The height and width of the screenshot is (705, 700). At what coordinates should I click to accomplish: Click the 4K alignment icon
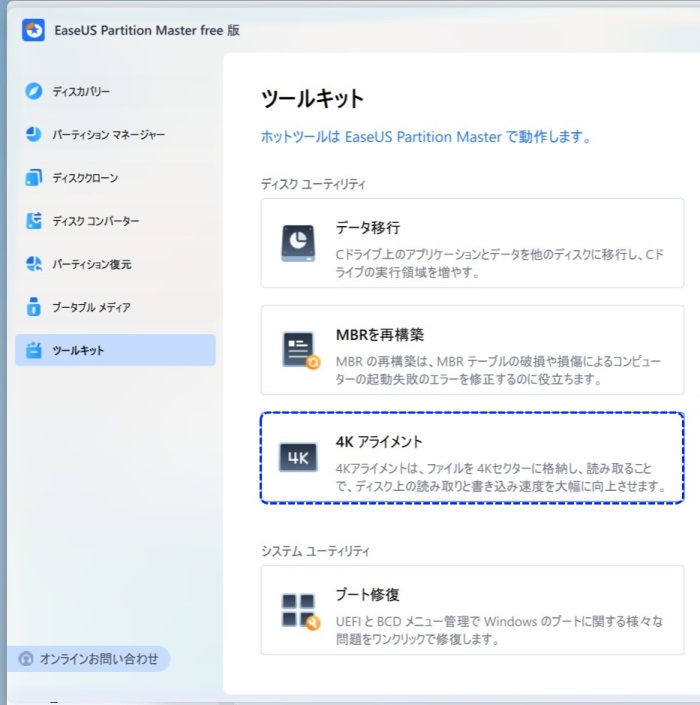298,457
